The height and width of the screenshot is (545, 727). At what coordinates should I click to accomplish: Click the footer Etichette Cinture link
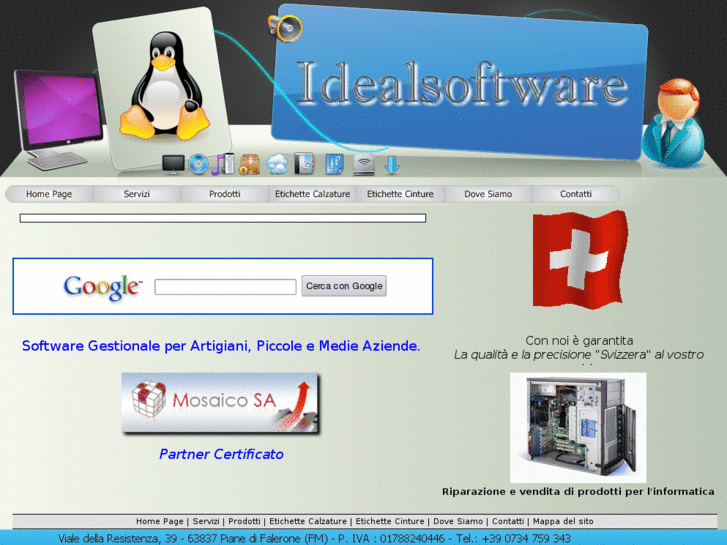coord(390,521)
